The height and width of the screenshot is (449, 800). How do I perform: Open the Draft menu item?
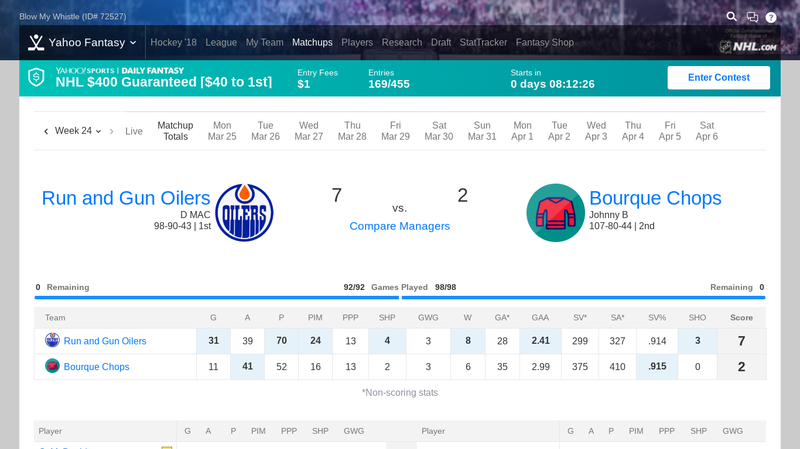pos(441,42)
